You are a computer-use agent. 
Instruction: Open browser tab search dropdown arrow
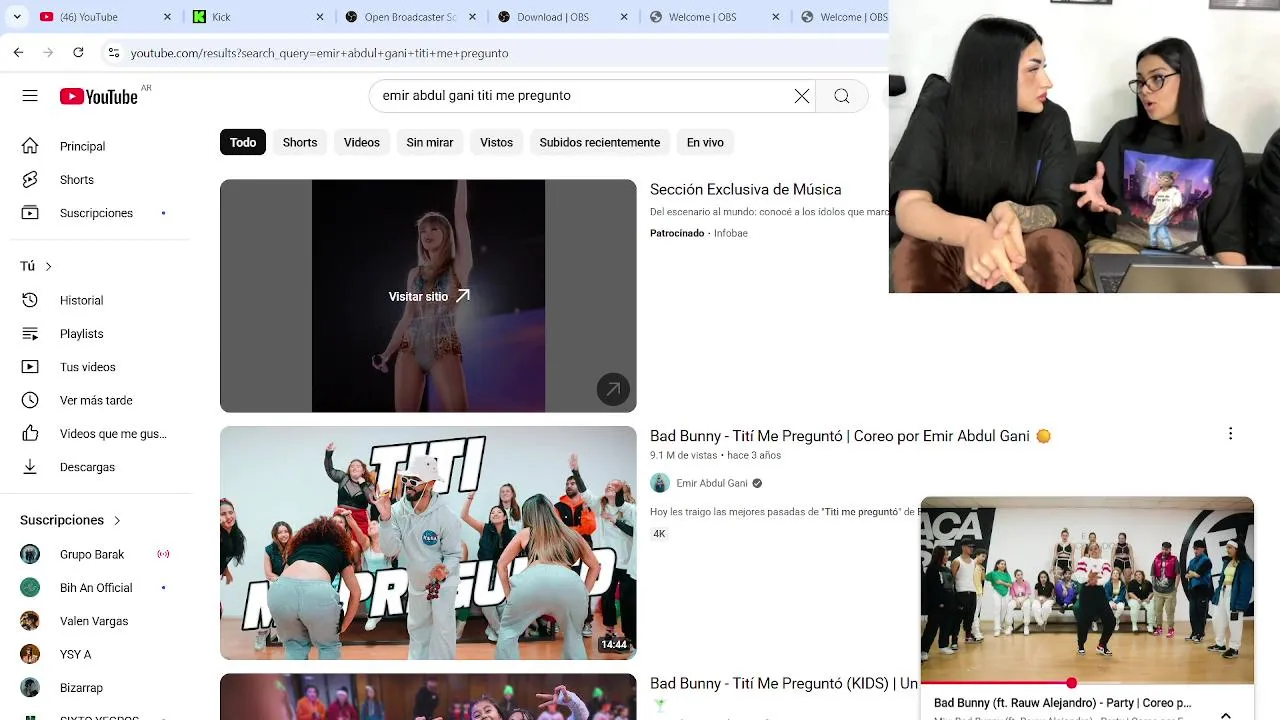point(16,17)
